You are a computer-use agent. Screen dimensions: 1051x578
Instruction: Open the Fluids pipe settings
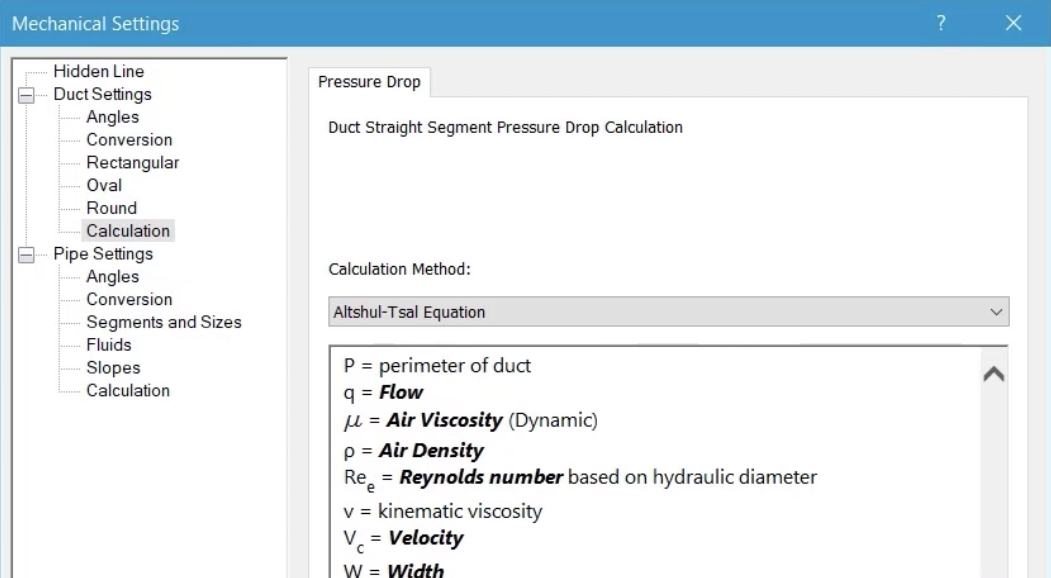109,345
